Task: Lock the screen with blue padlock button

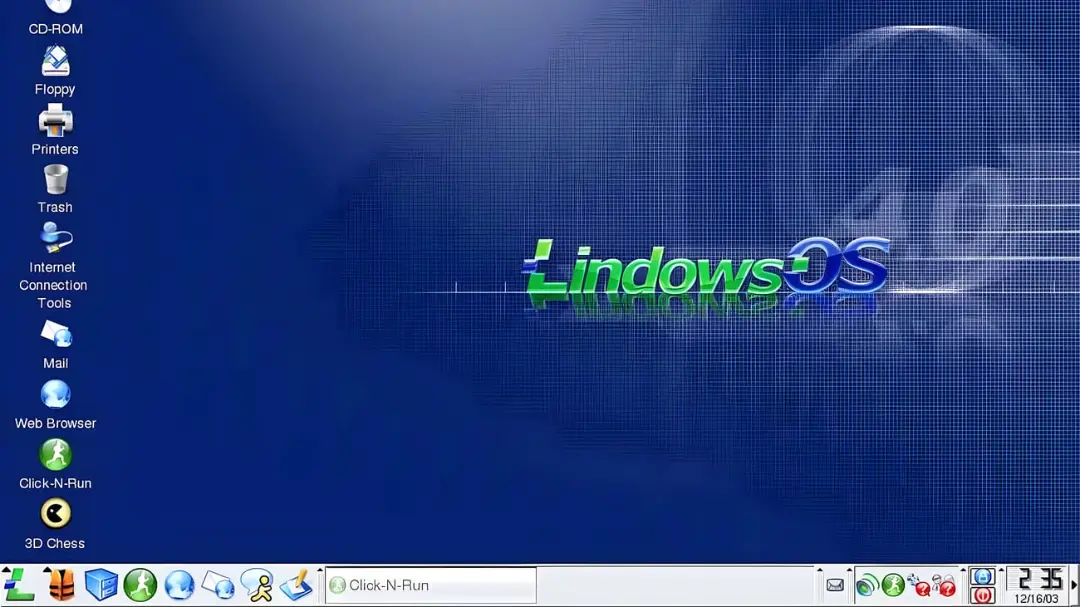Action: pyautogui.click(x=982, y=576)
